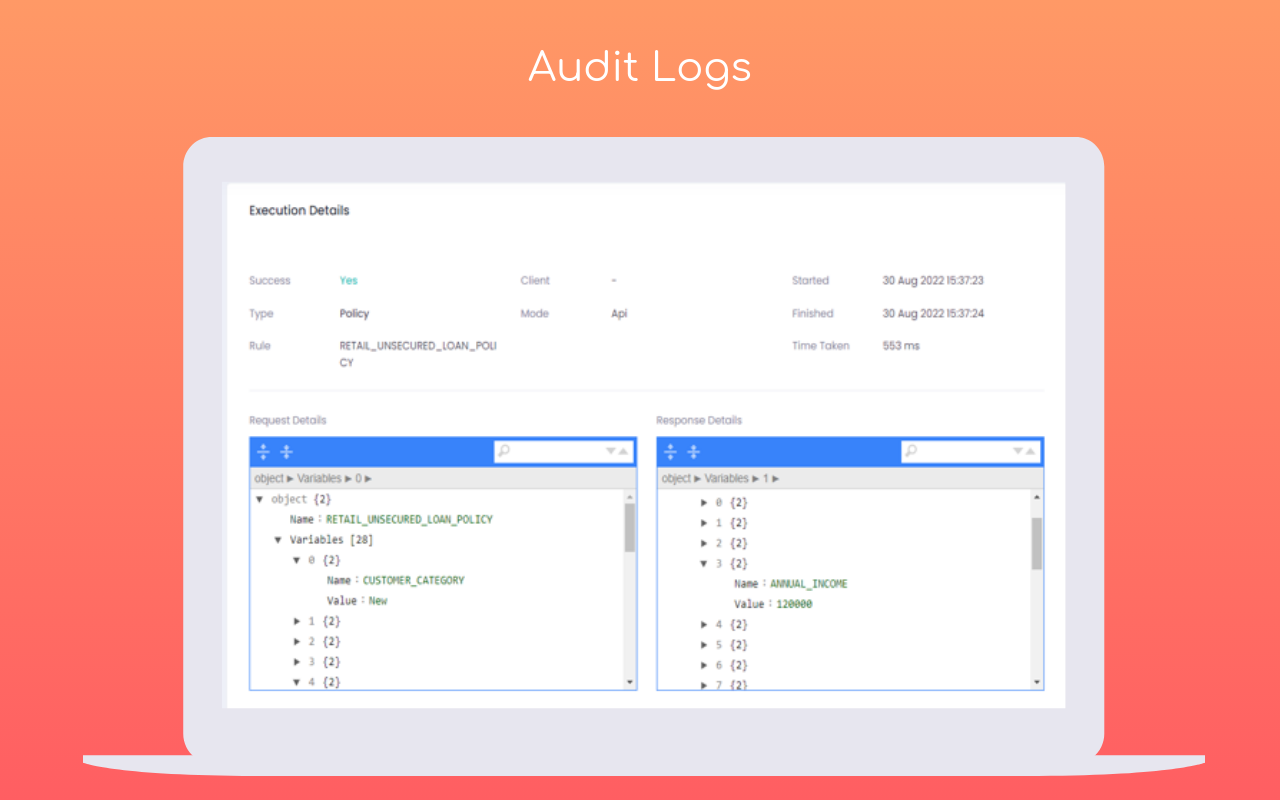
Task: Click previous-match up arrow in Response search
Action: pyautogui.click(x=1031, y=451)
